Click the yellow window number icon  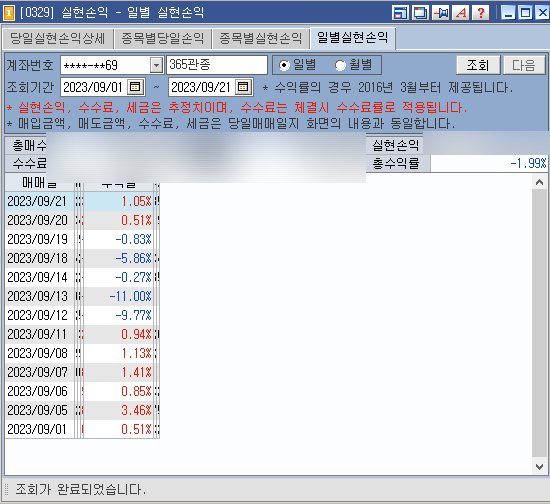point(9,13)
